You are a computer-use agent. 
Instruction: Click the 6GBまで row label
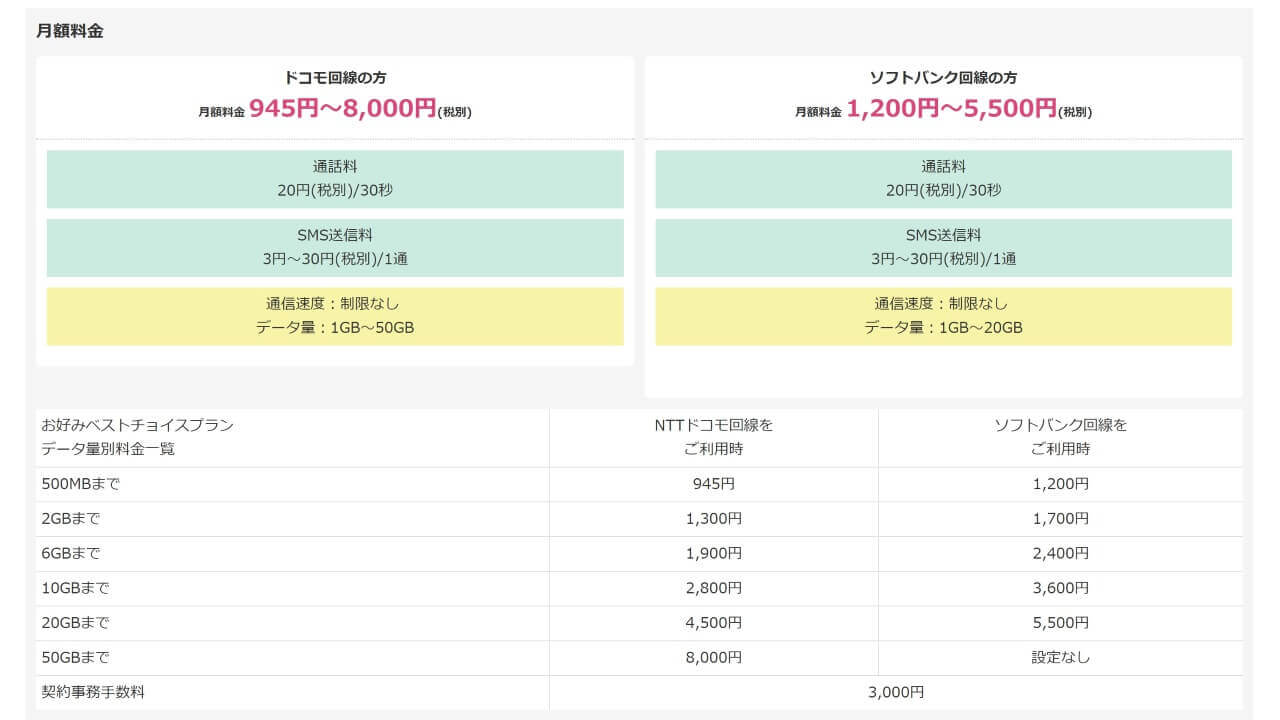click(x=71, y=554)
